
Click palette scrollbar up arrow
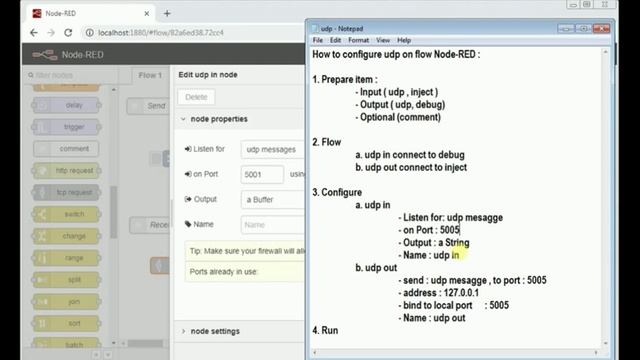tap(114, 89)
